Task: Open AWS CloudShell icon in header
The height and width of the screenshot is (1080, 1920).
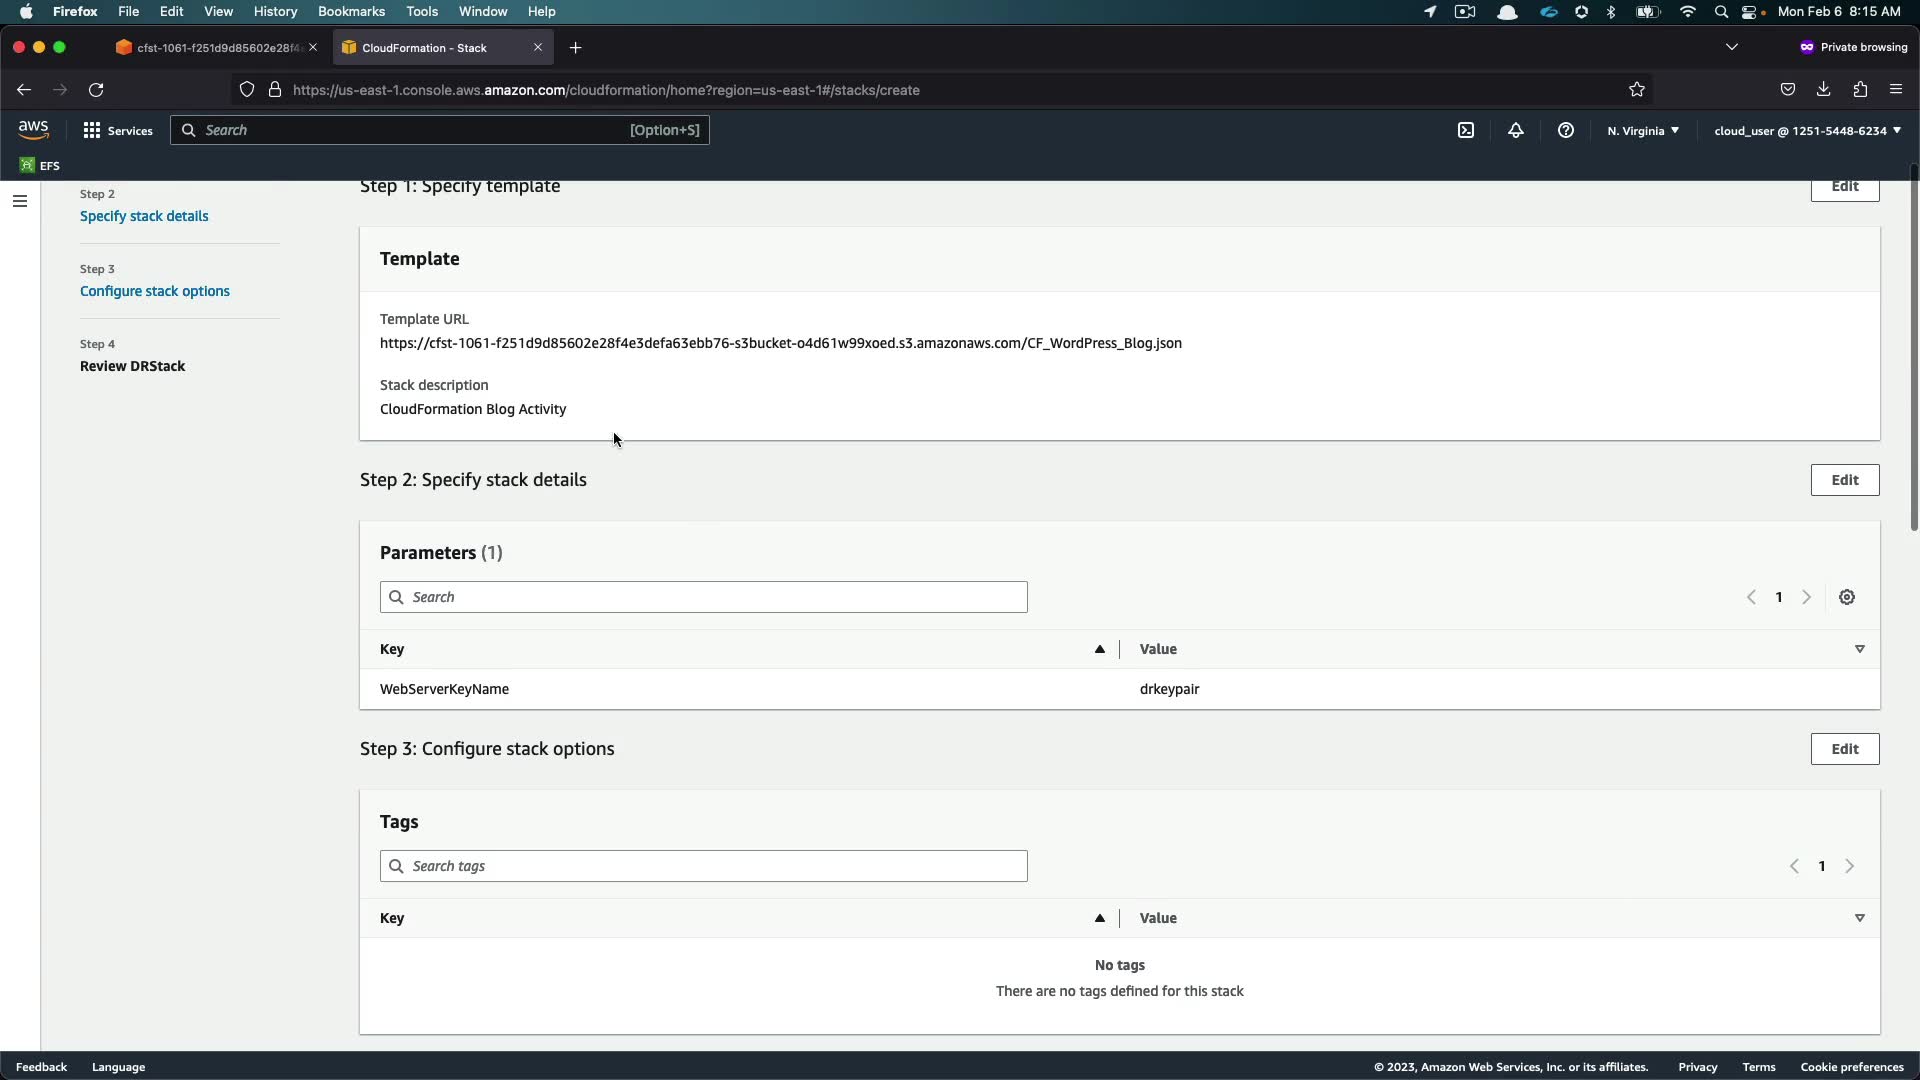Action: click(1466, 130)
